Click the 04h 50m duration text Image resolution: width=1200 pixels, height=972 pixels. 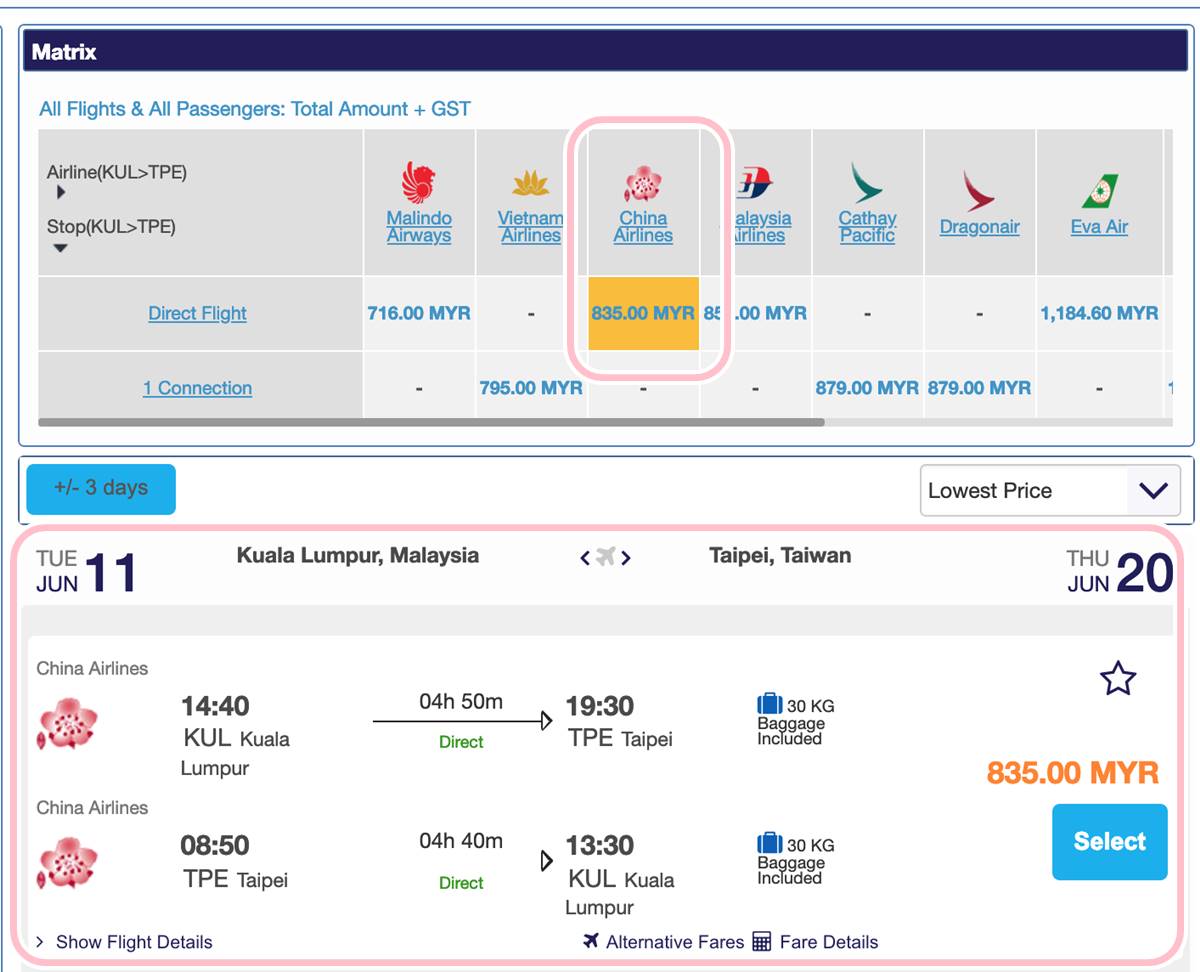tap(461, 702)
